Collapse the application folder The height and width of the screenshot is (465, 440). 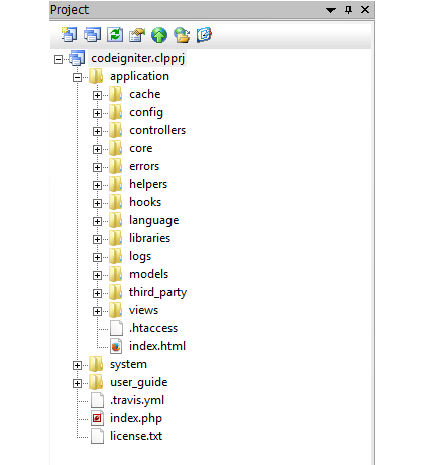tap(77, 77)
